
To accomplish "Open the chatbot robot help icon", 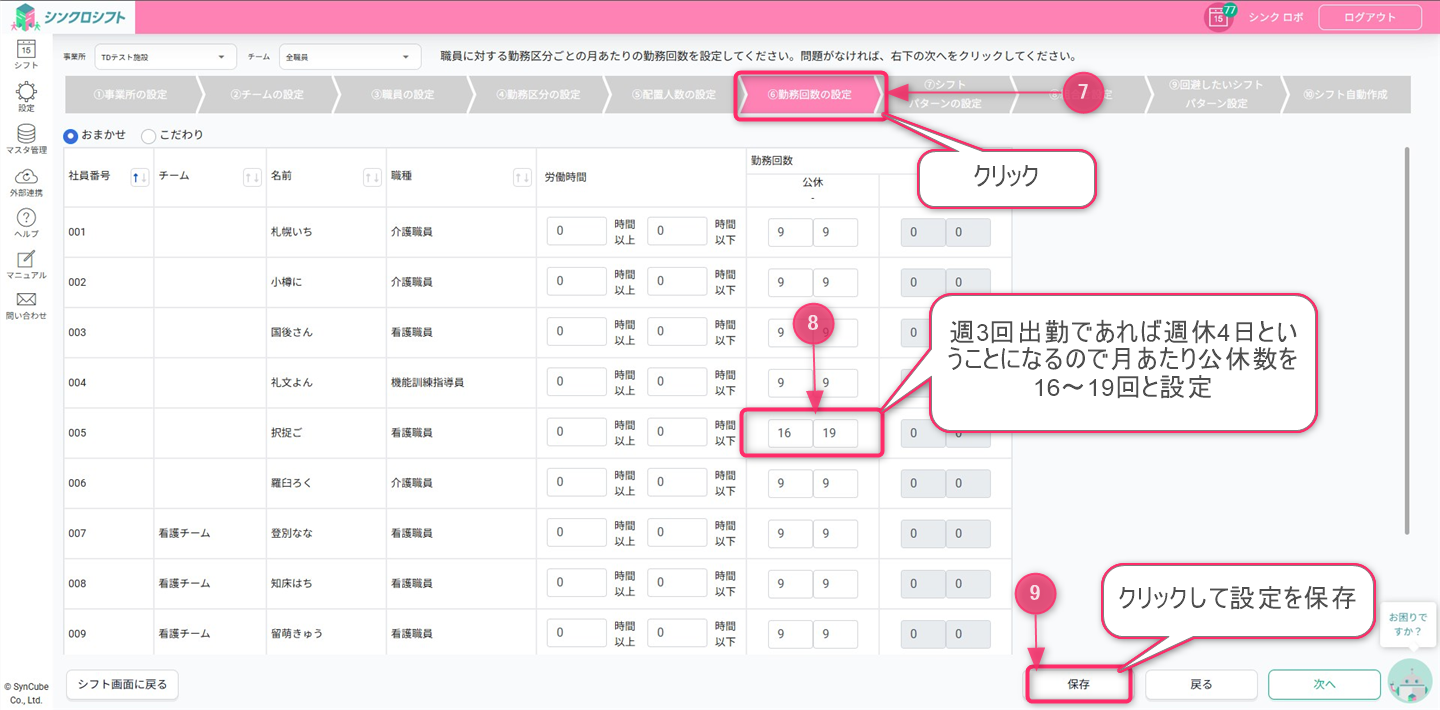I will coord(1410,682).
